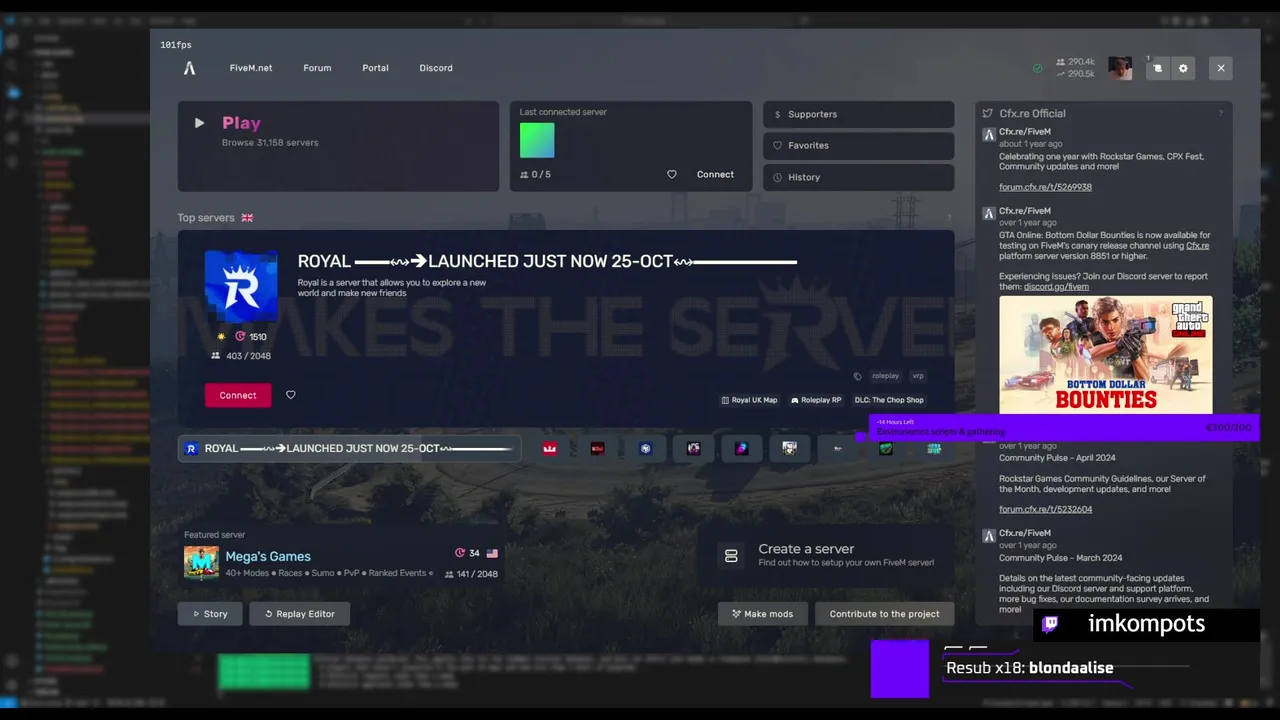Image resolution: width=1280 pixels, height=720 pixels.
Task: Open the Discord navigation link
Action: pyautogui.click(x=436, y=68)
